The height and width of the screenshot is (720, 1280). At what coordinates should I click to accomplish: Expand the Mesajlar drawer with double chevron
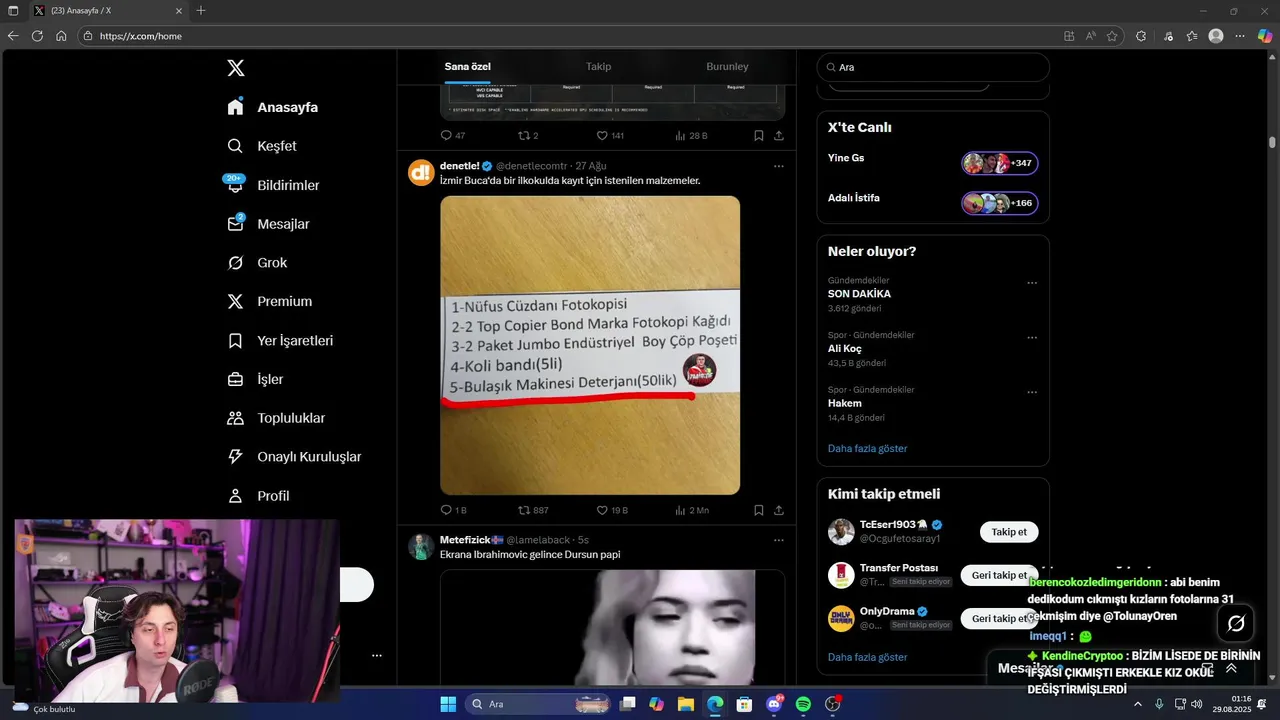click(1231, 668)
